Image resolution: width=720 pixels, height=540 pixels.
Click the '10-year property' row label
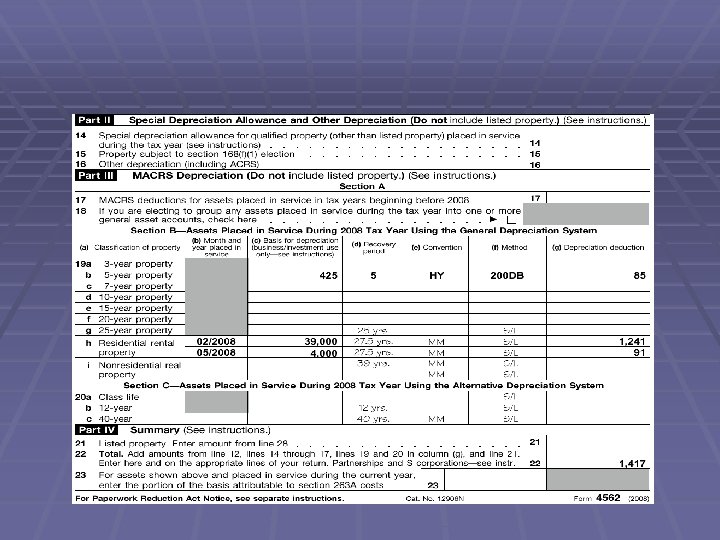click(135, 297)
